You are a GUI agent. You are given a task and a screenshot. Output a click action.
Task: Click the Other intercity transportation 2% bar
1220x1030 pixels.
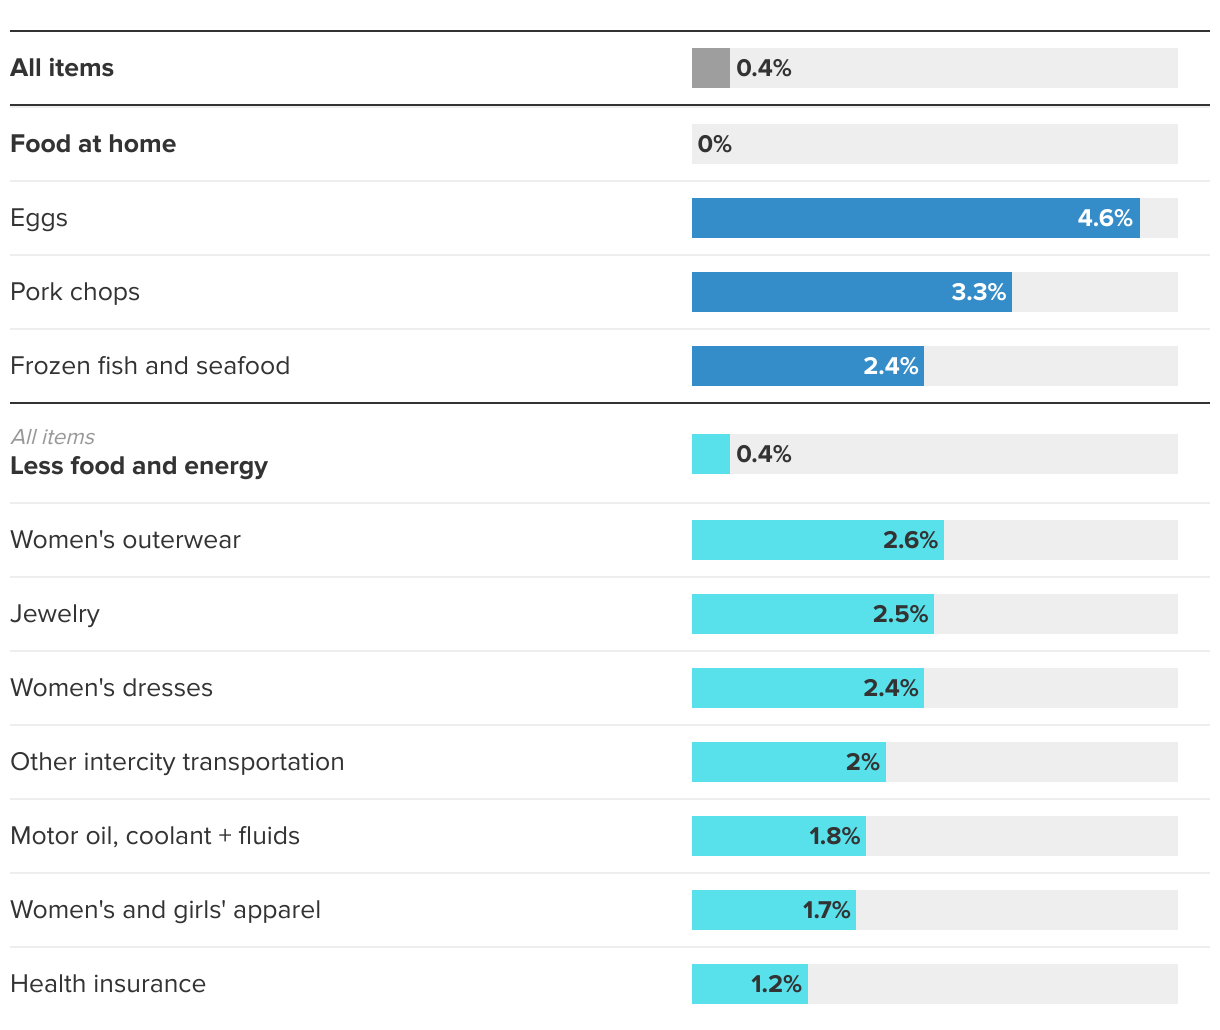tap(788, 762)
